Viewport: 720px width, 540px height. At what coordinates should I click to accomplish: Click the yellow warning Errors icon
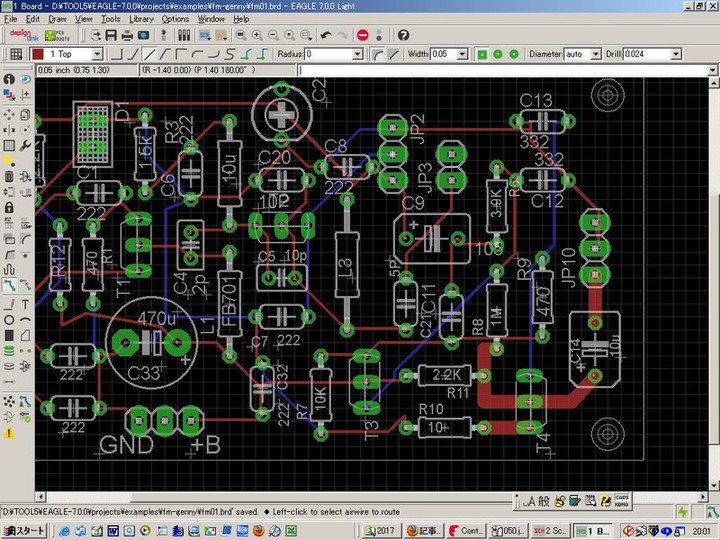pyautogui.click(x=9, y=433)
